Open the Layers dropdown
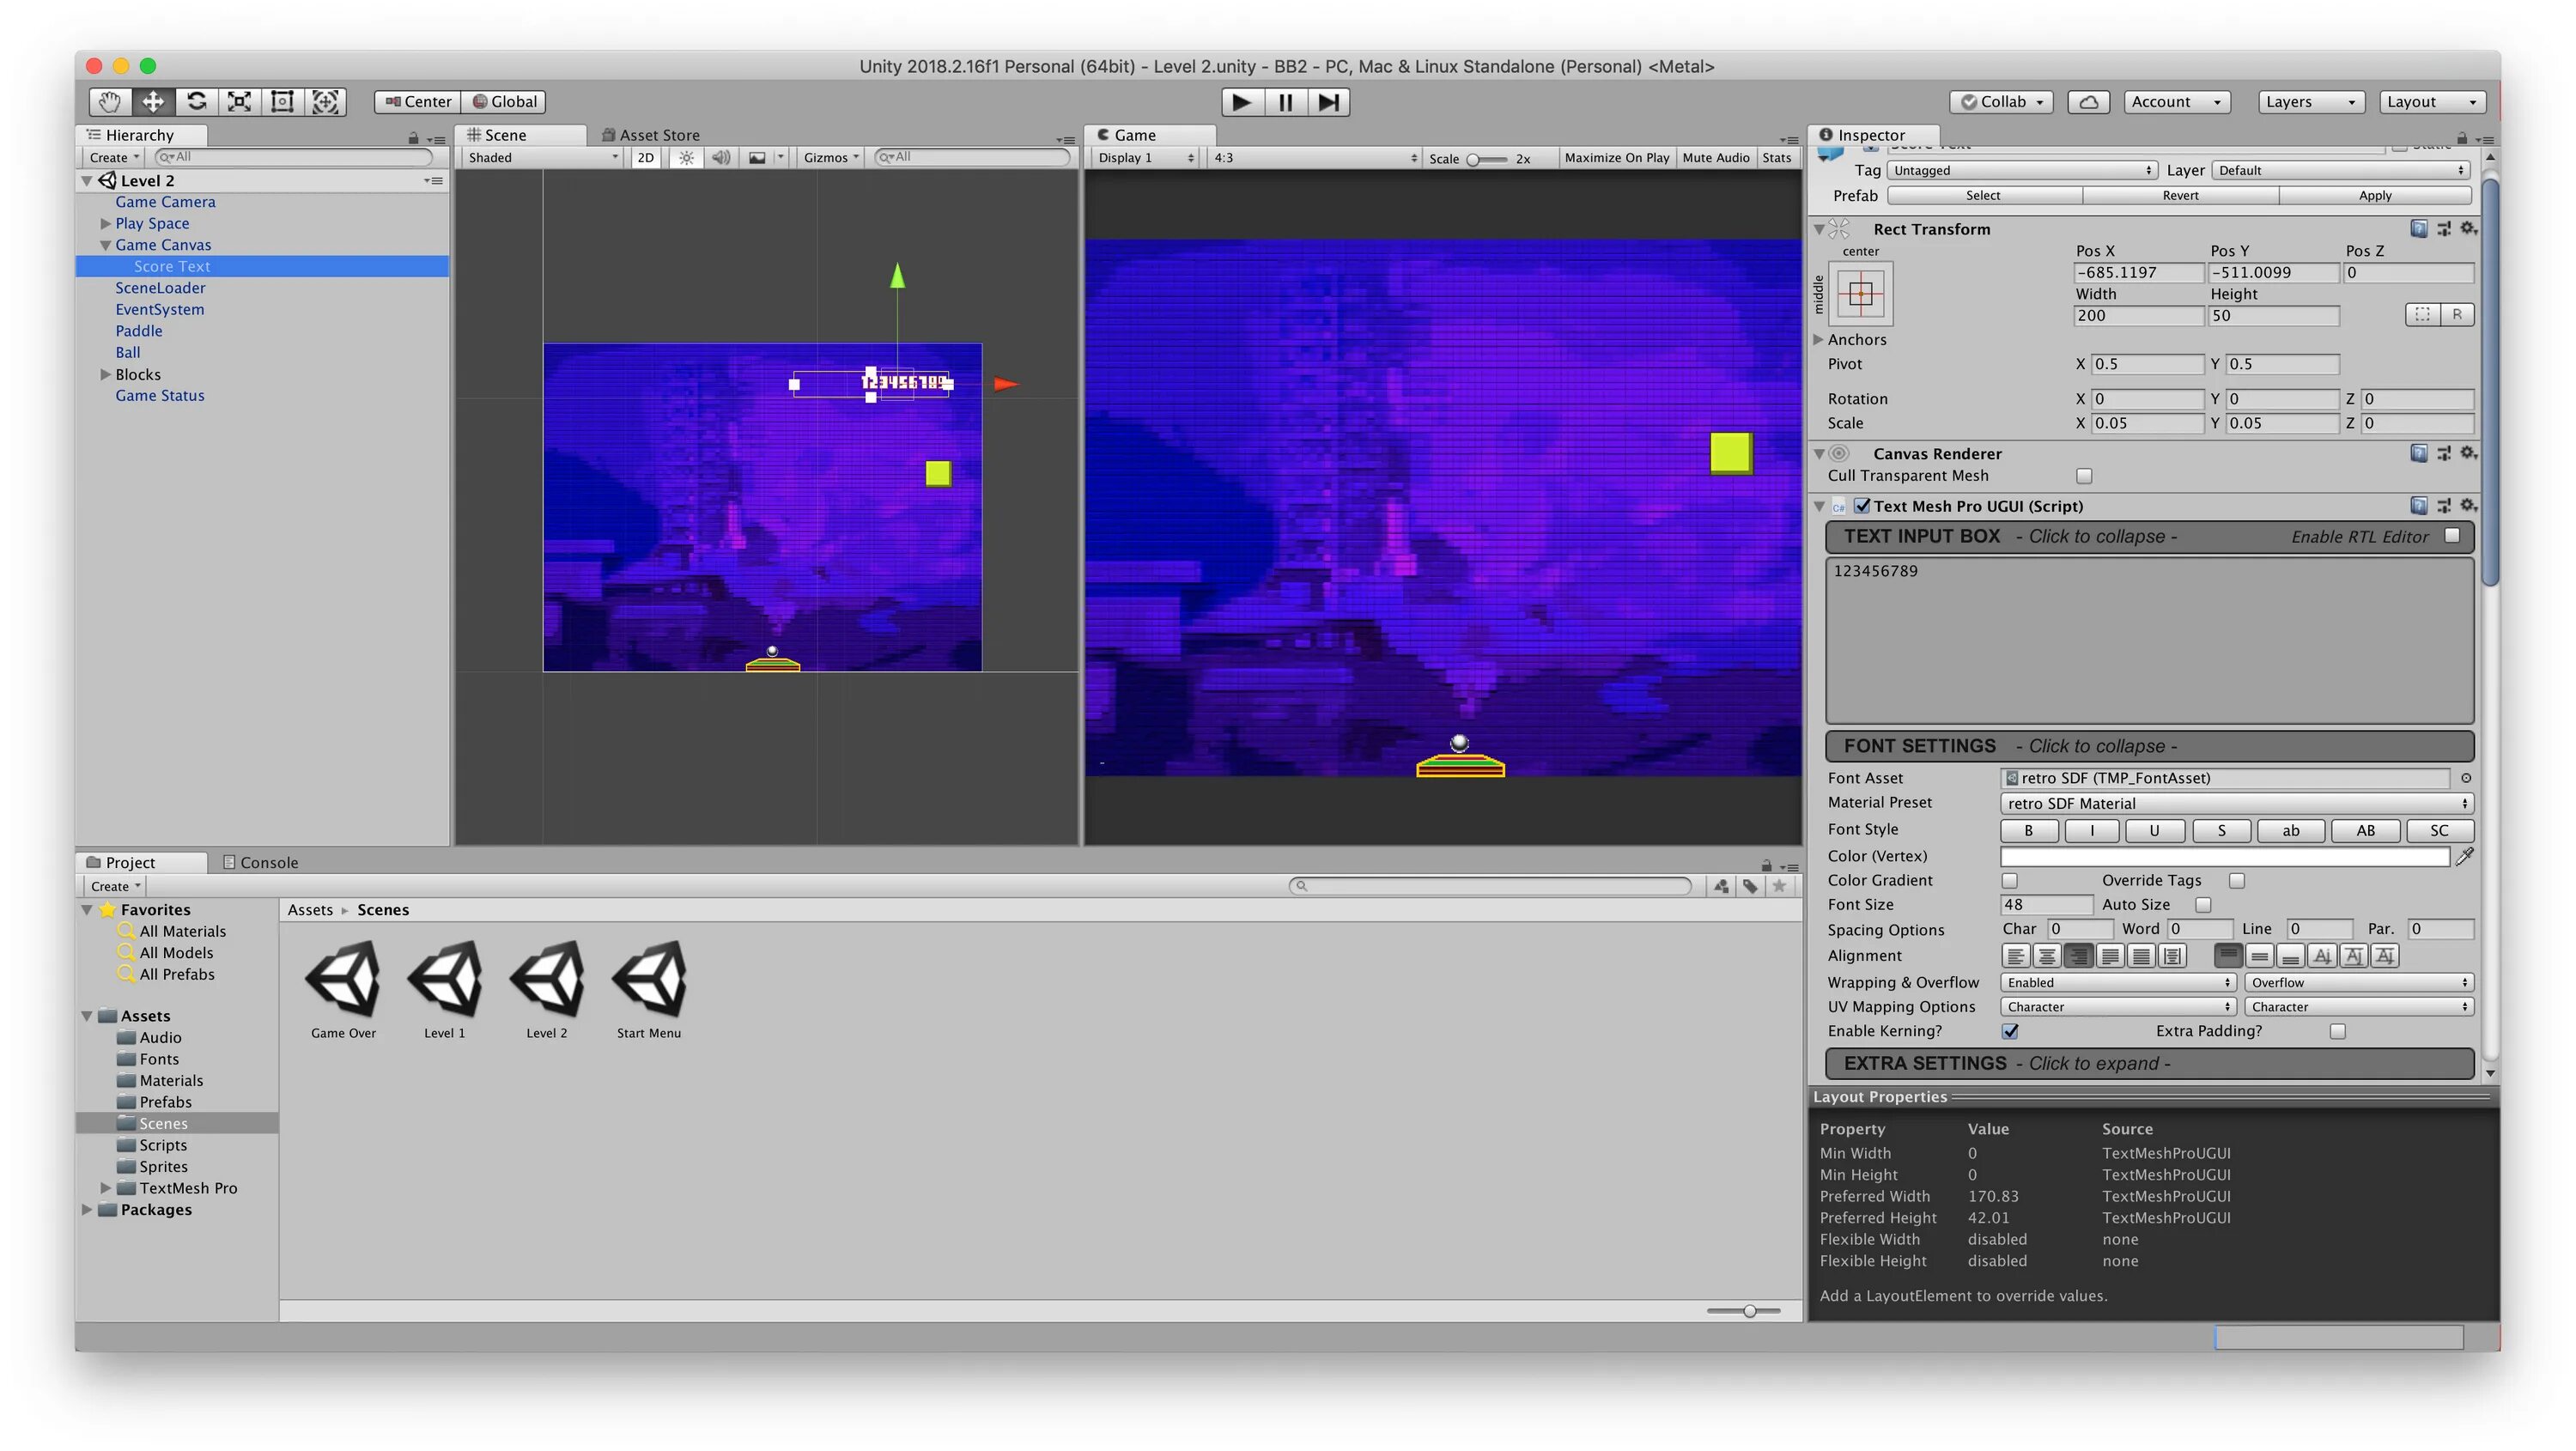Image resolution: width=2576 pixels, height=1451 pixels. click(x=2311, y=101)
